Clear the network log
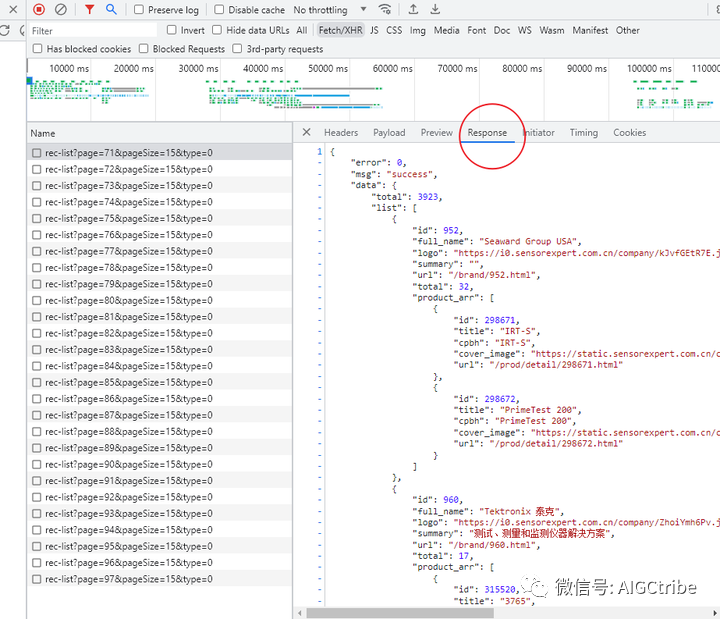The image size is (720, 619). point(61,9)
